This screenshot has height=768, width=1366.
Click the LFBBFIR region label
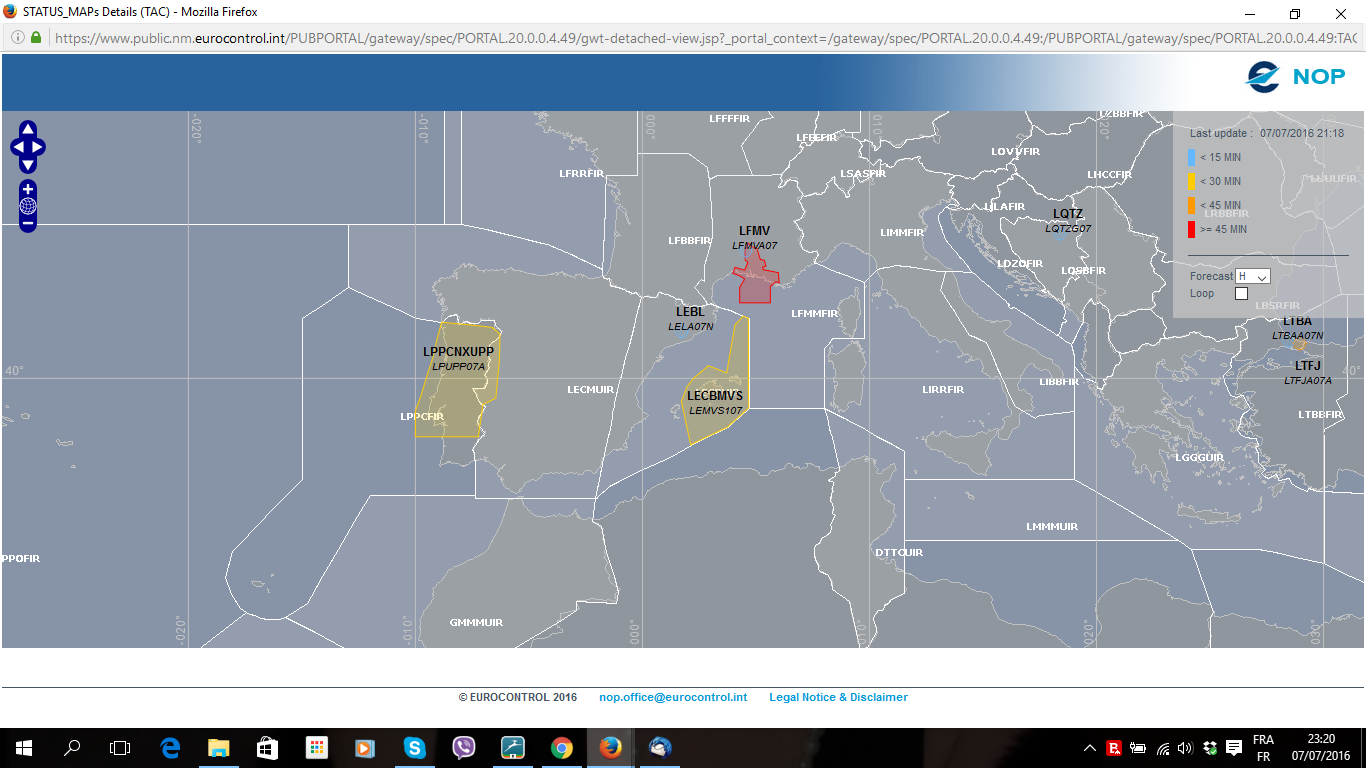coord(689,240)
